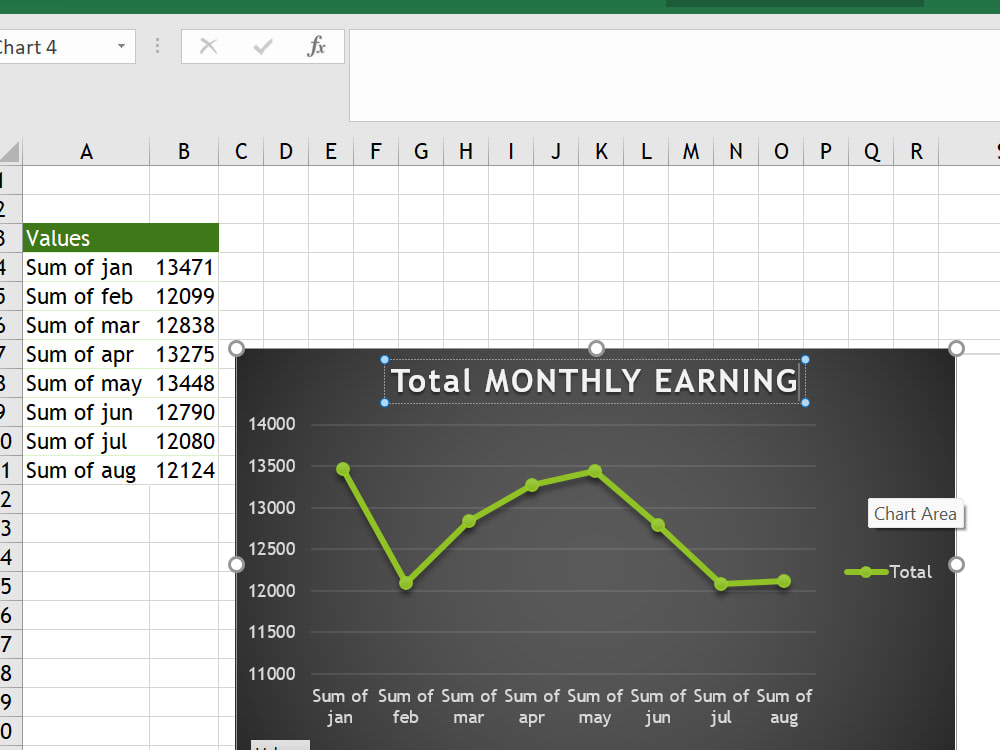
Task: Click the cell with value 12790
Action: point(184,412)
